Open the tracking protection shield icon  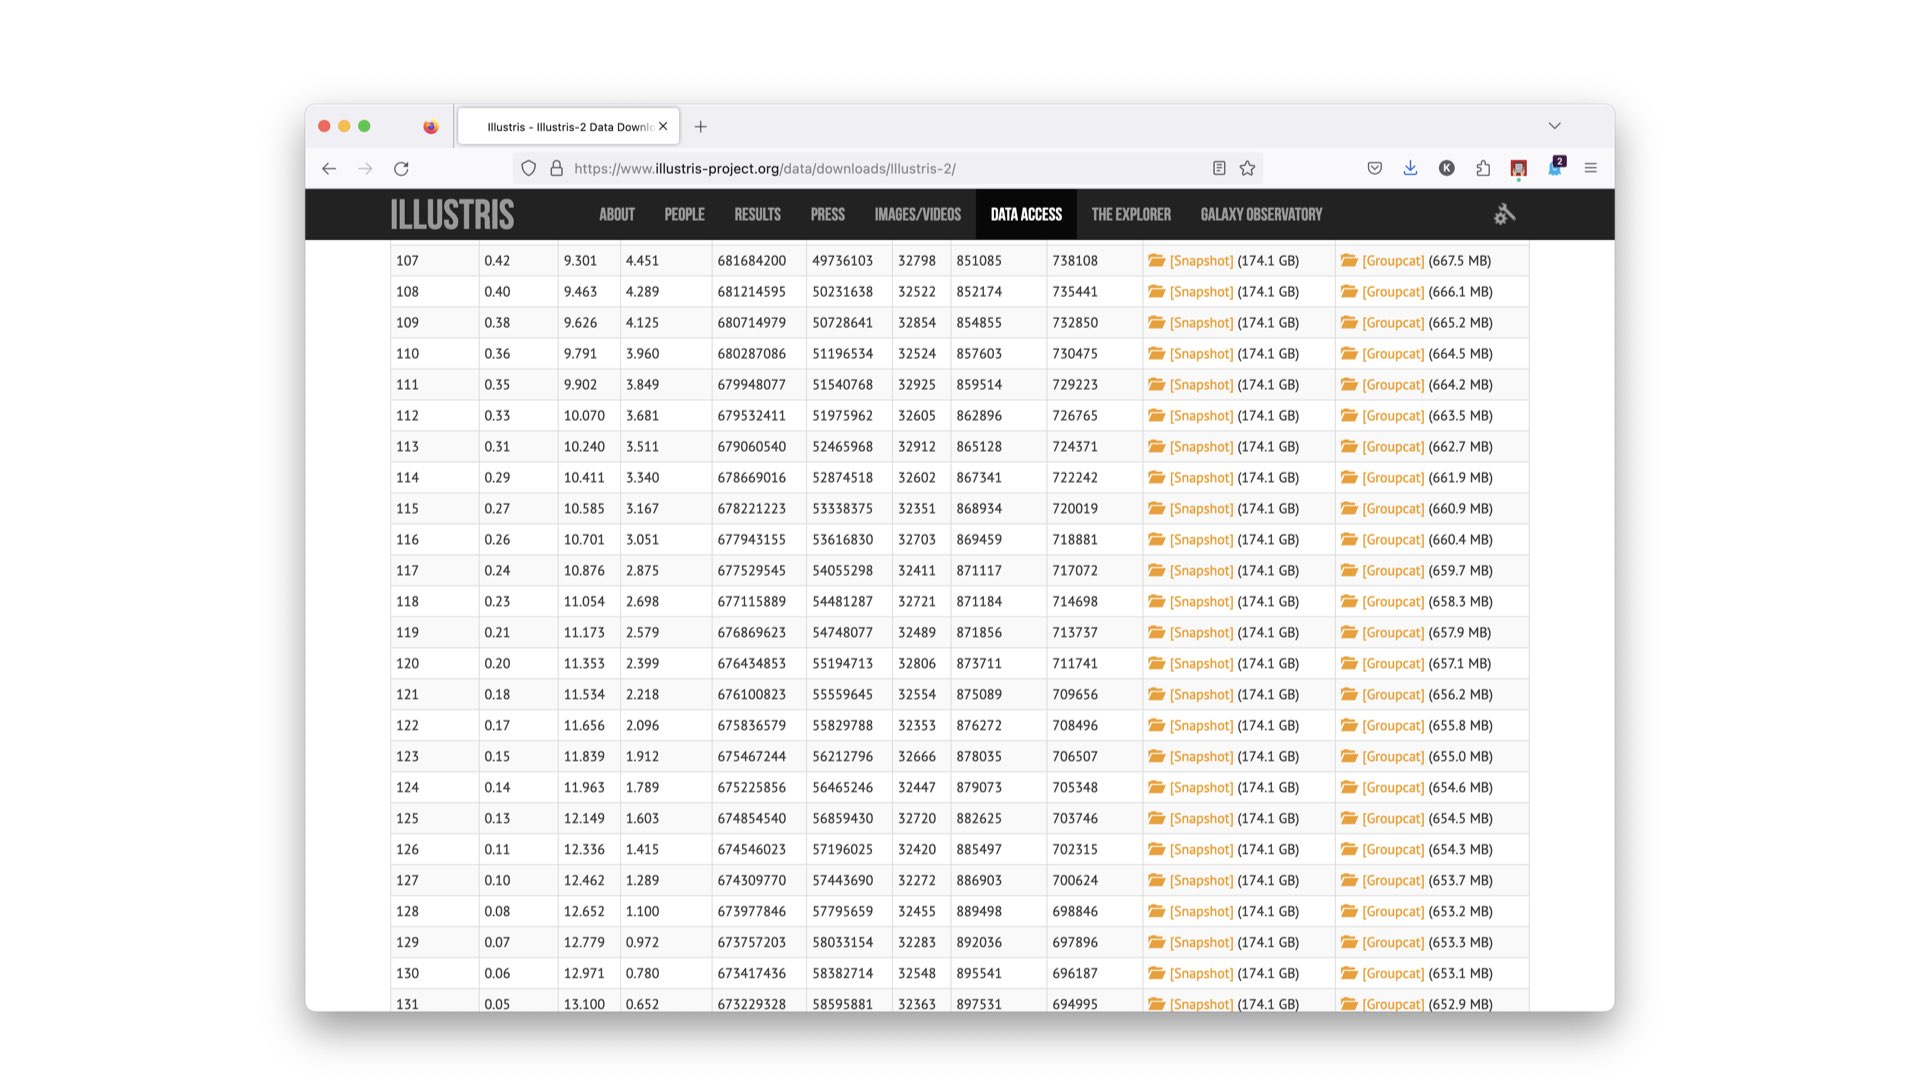tap(529, 169)
